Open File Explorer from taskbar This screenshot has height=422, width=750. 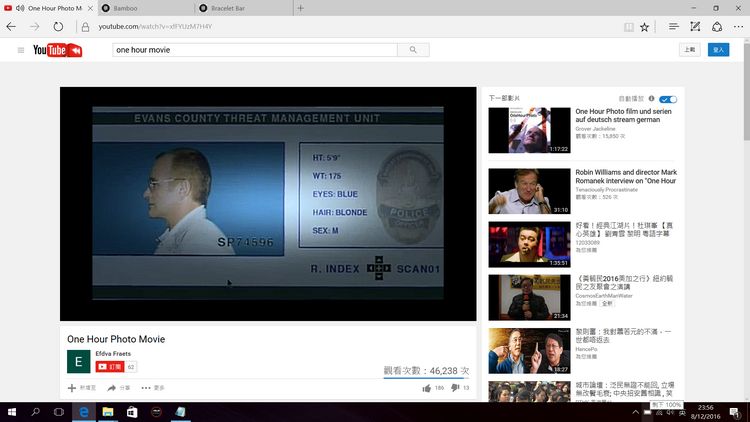point(108,412)
